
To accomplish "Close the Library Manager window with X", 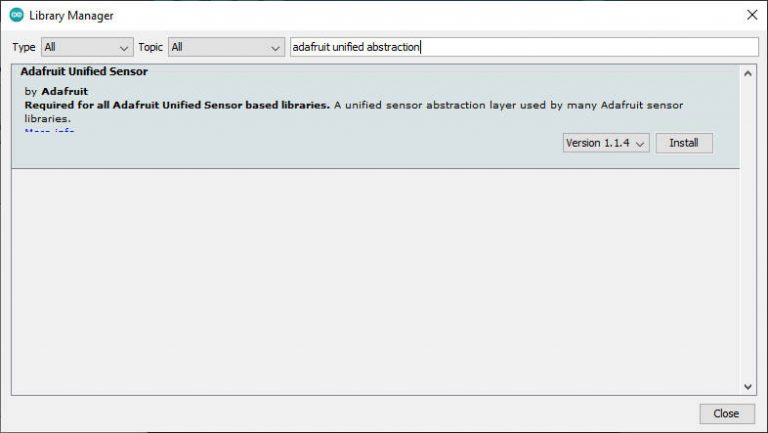I will click(x=751, y=15).
